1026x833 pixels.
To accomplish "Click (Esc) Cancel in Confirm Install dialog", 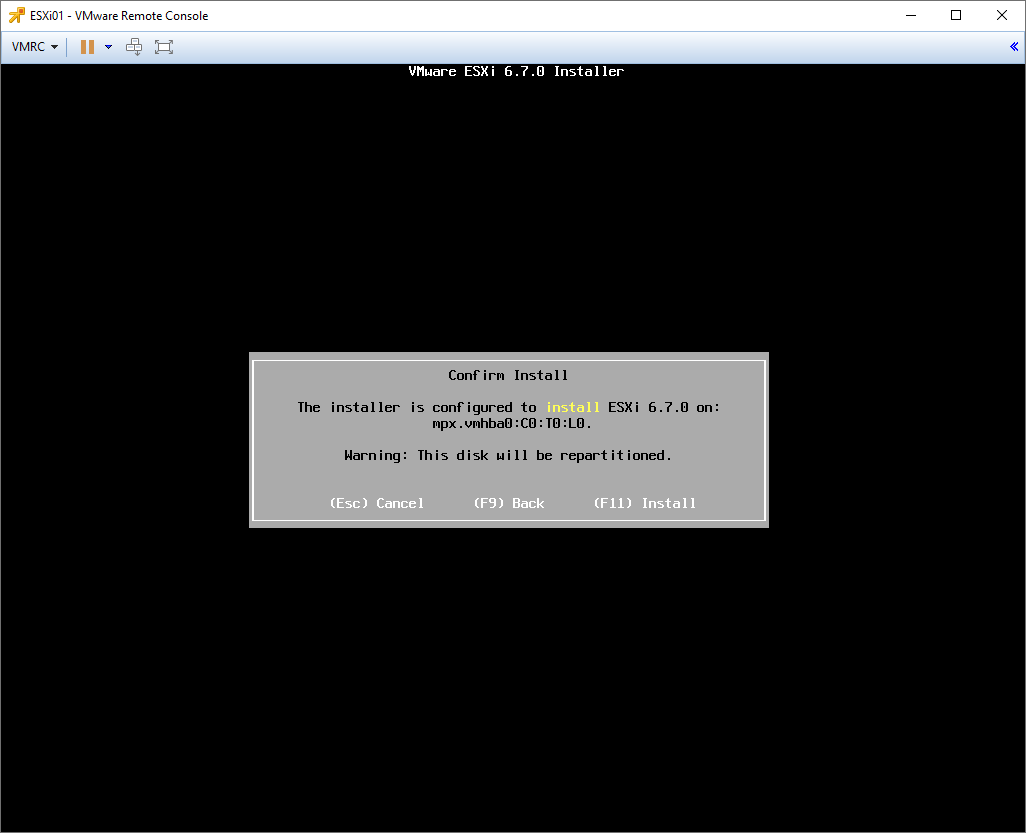I will click(x=377, y=503).
